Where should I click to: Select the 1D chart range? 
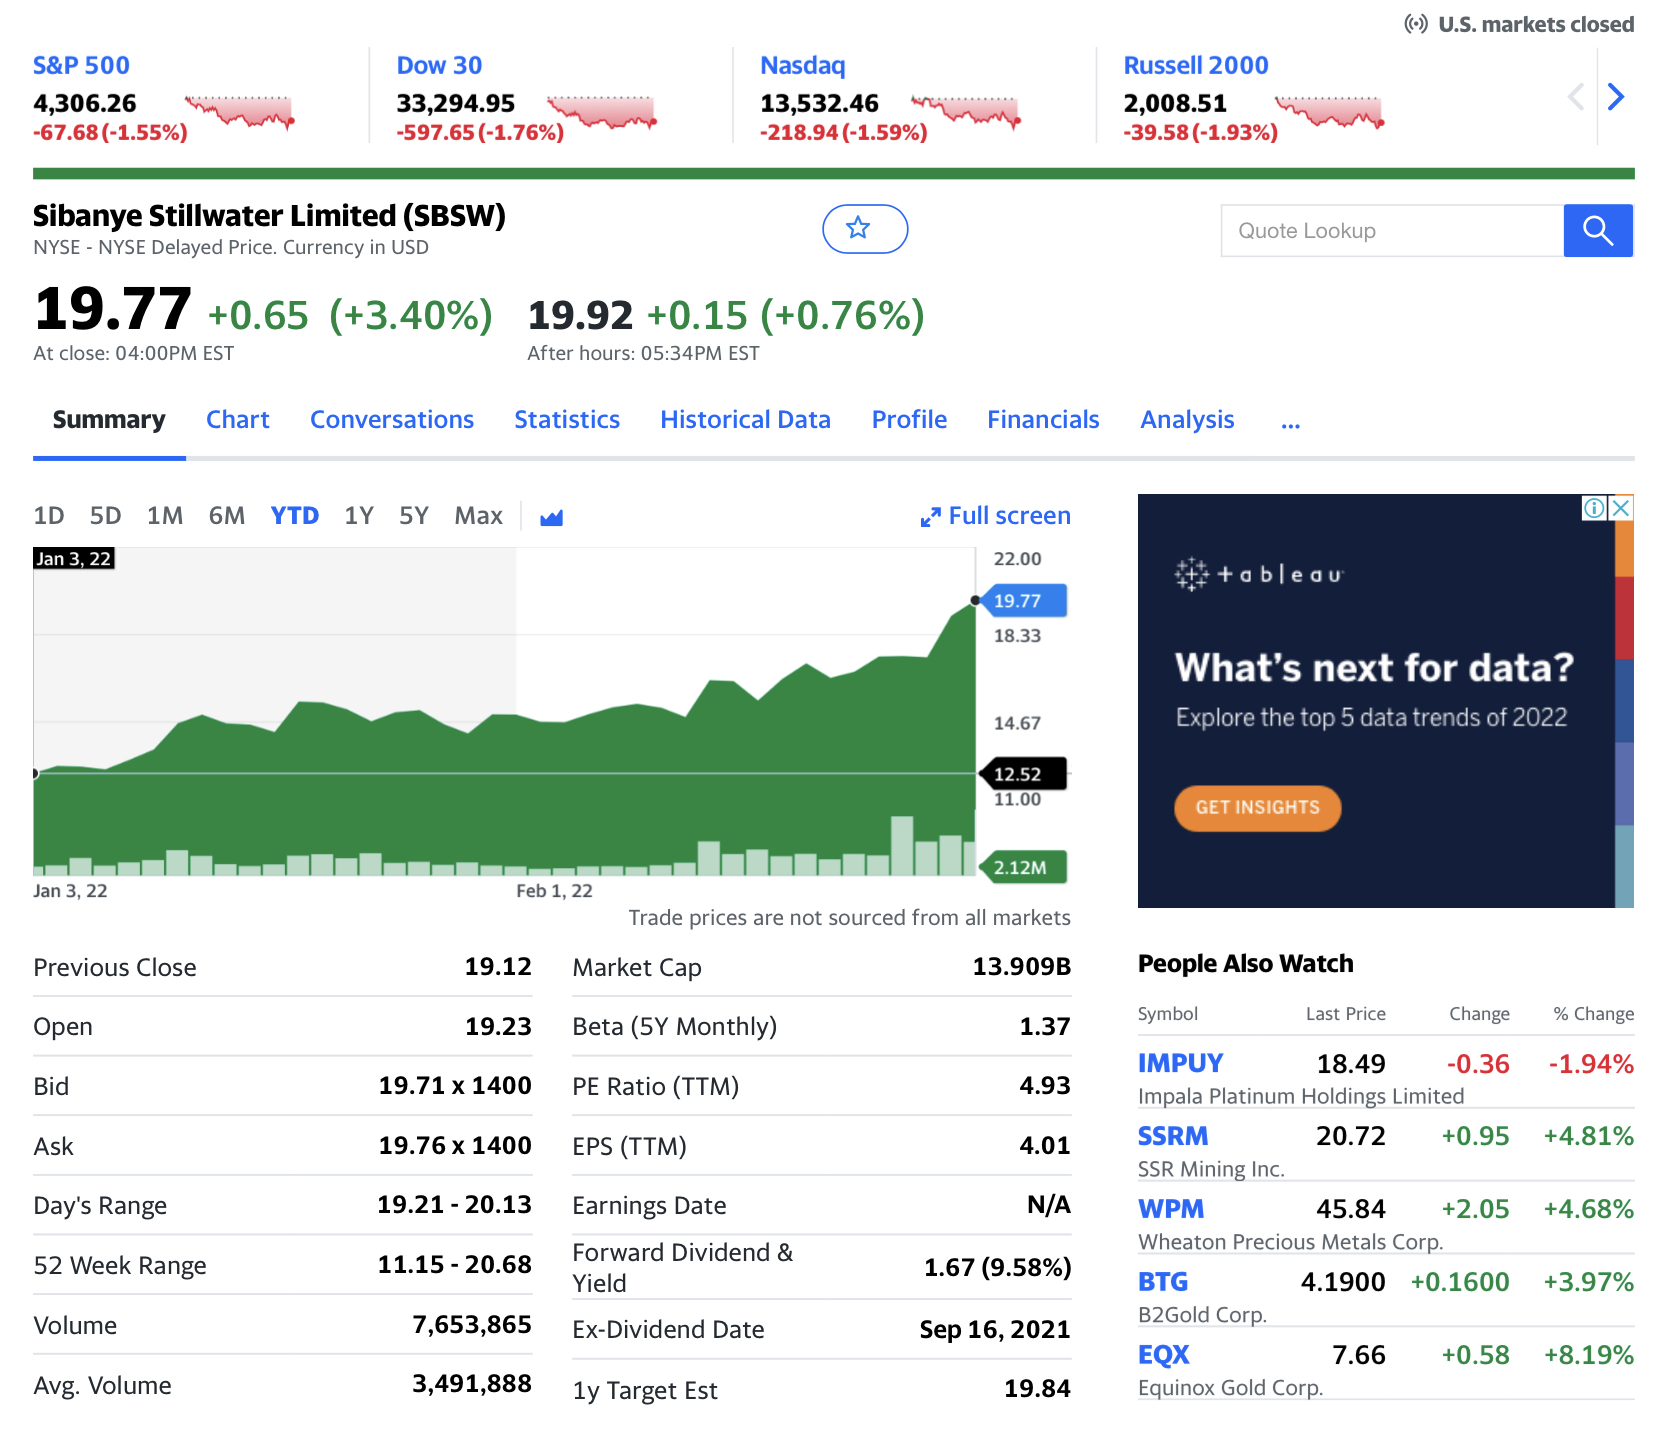click(x=49, y=516)
